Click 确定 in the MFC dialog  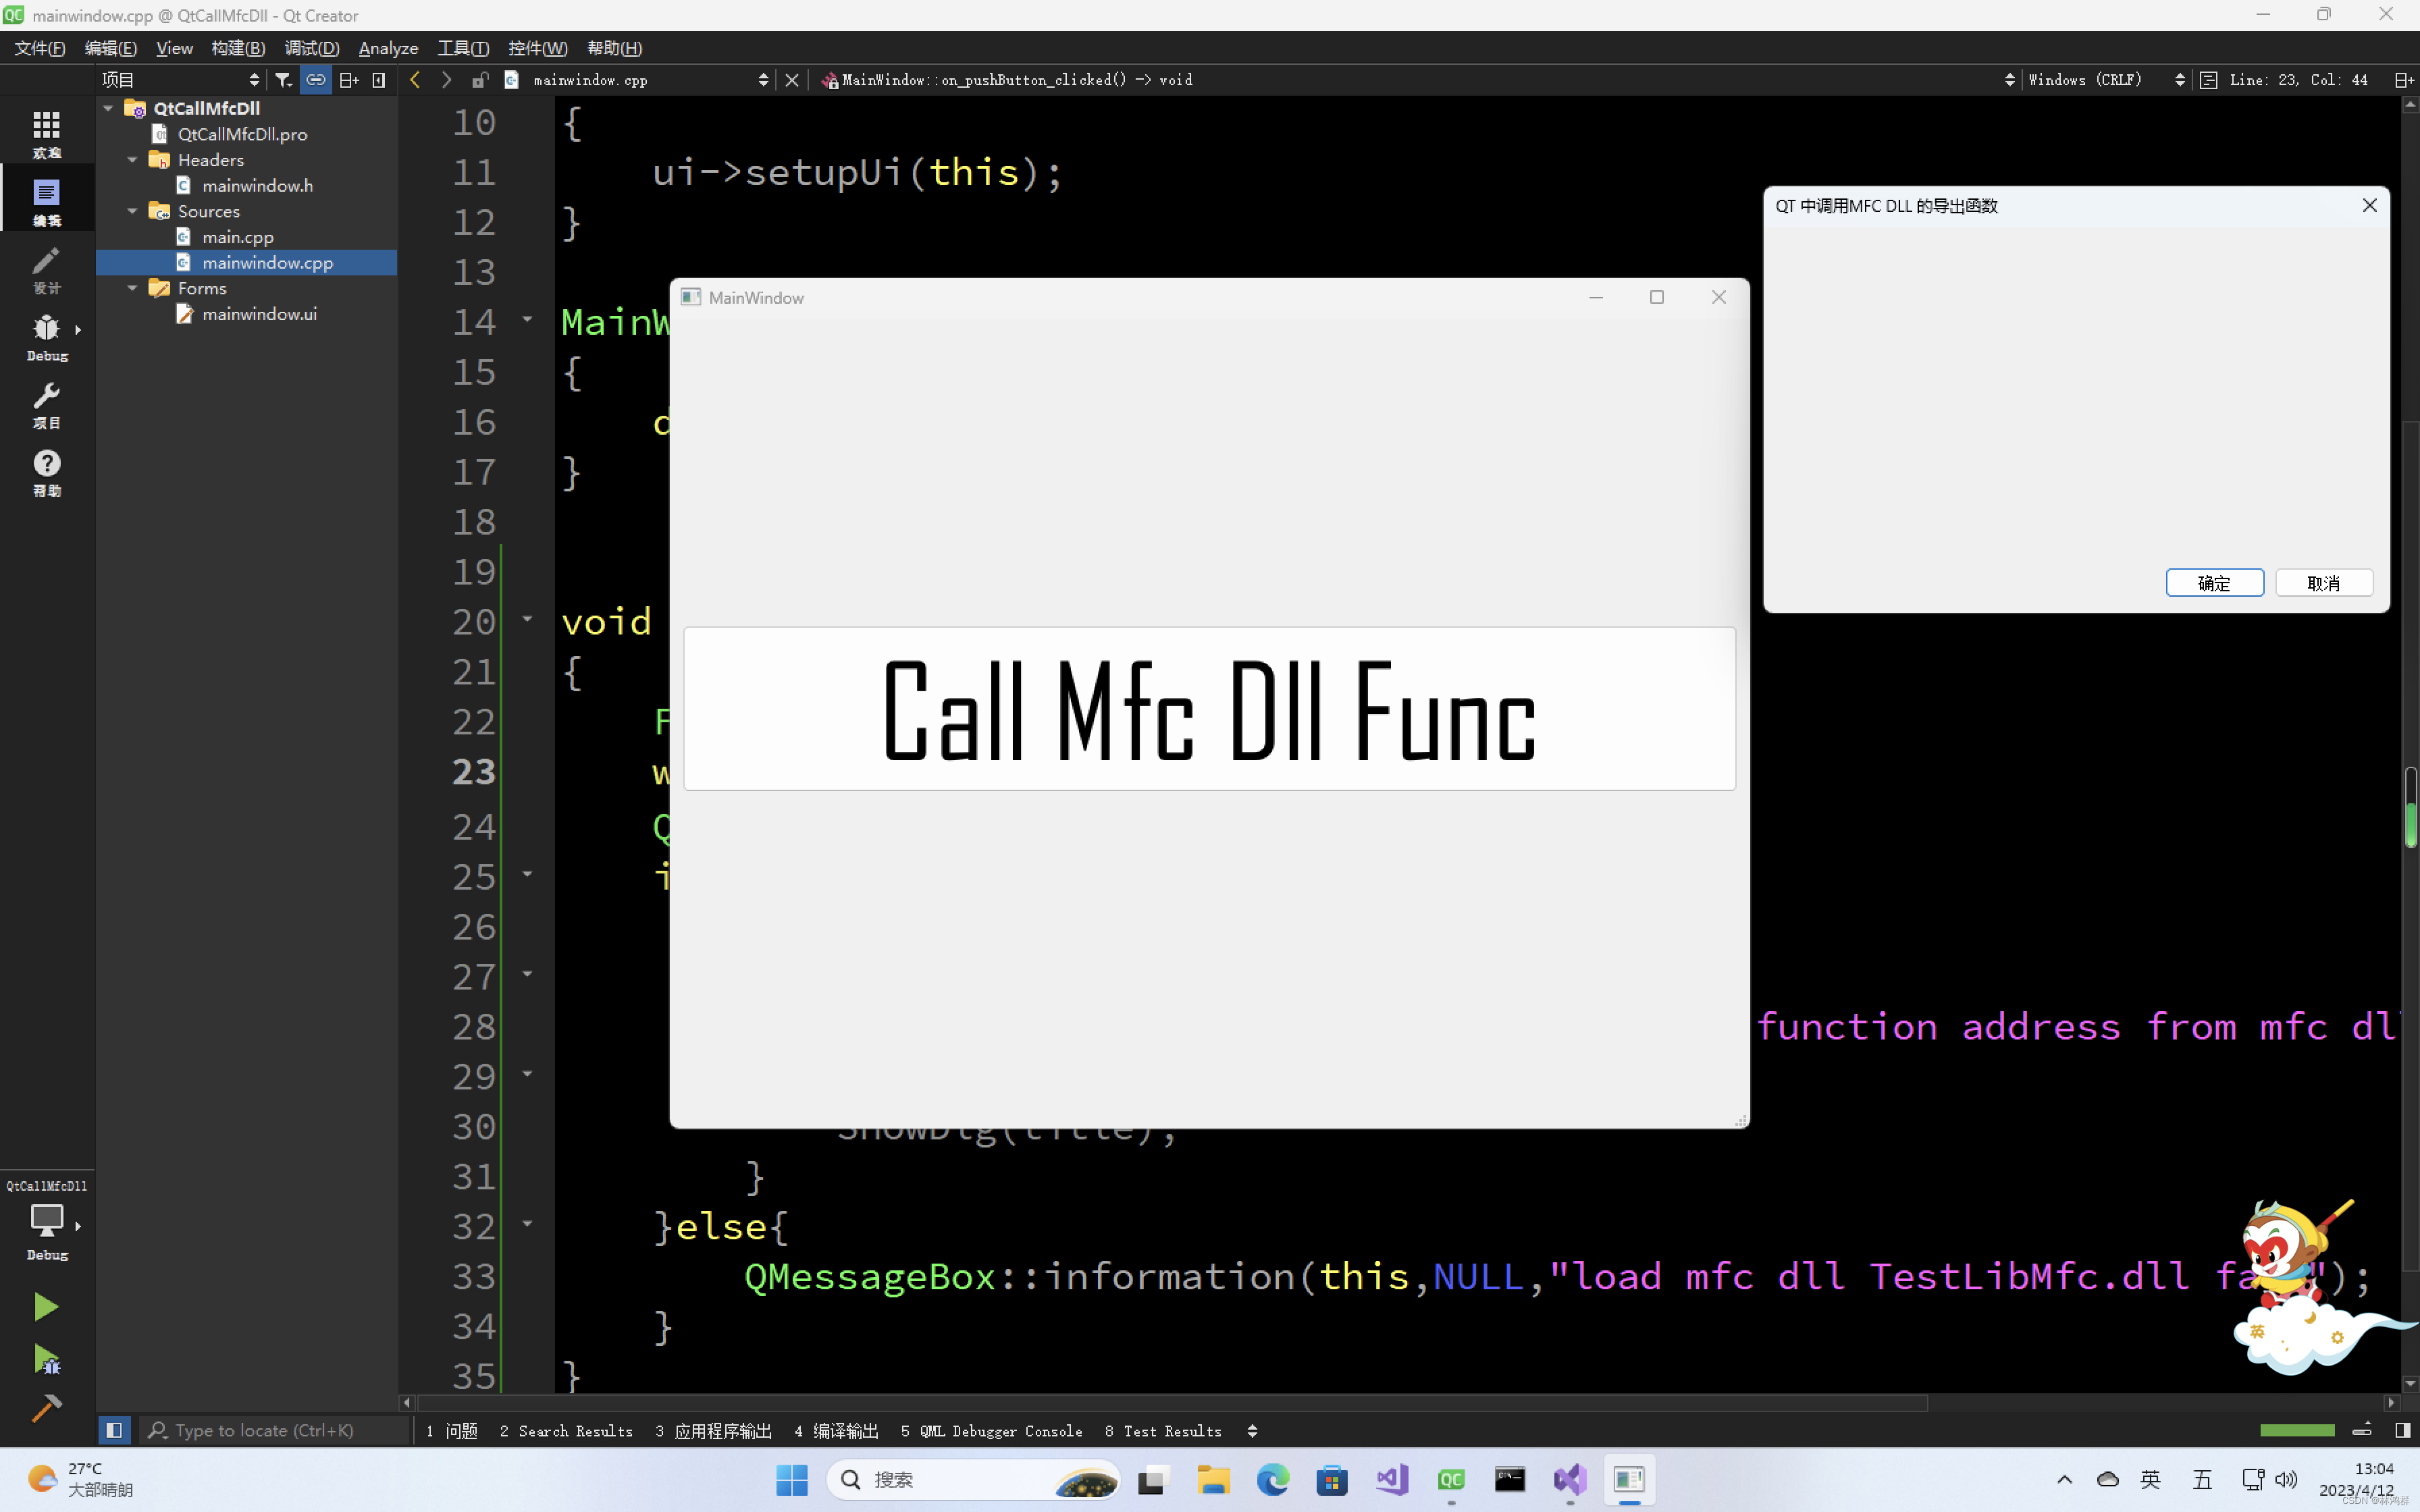point(2214,583)
